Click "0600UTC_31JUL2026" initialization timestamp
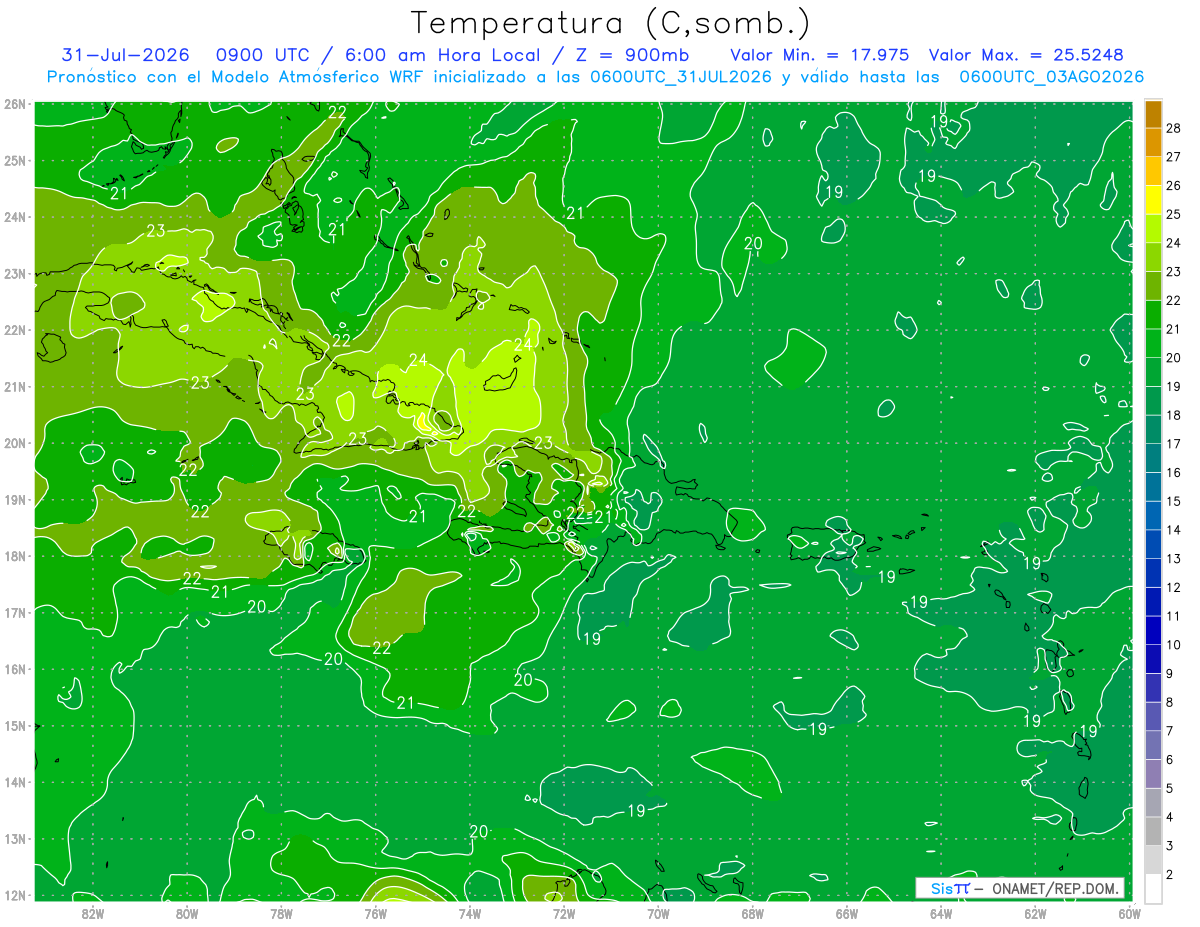This screenshot has width=1200, height=927. click(681, 77)
